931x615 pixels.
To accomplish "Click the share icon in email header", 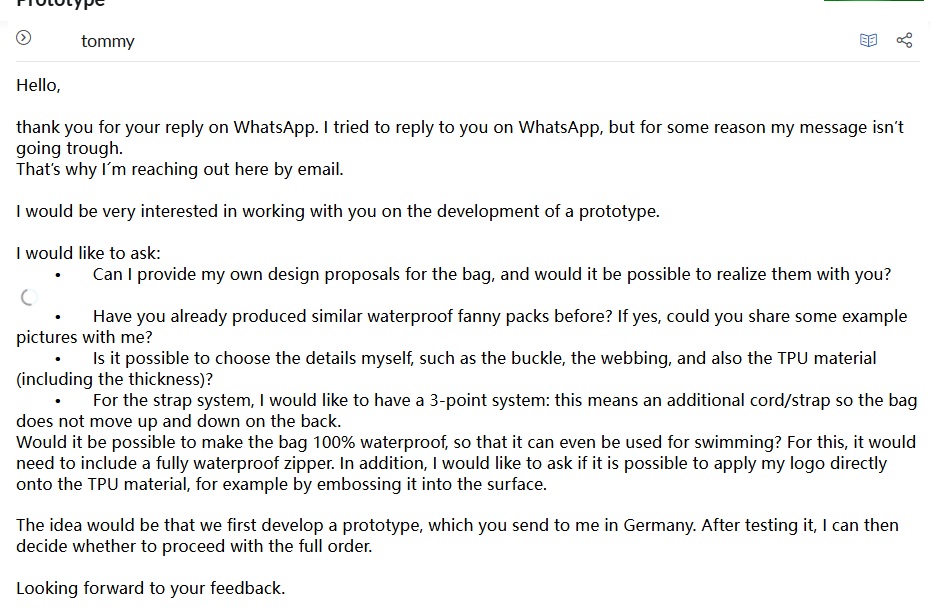I will pos(904,40).
